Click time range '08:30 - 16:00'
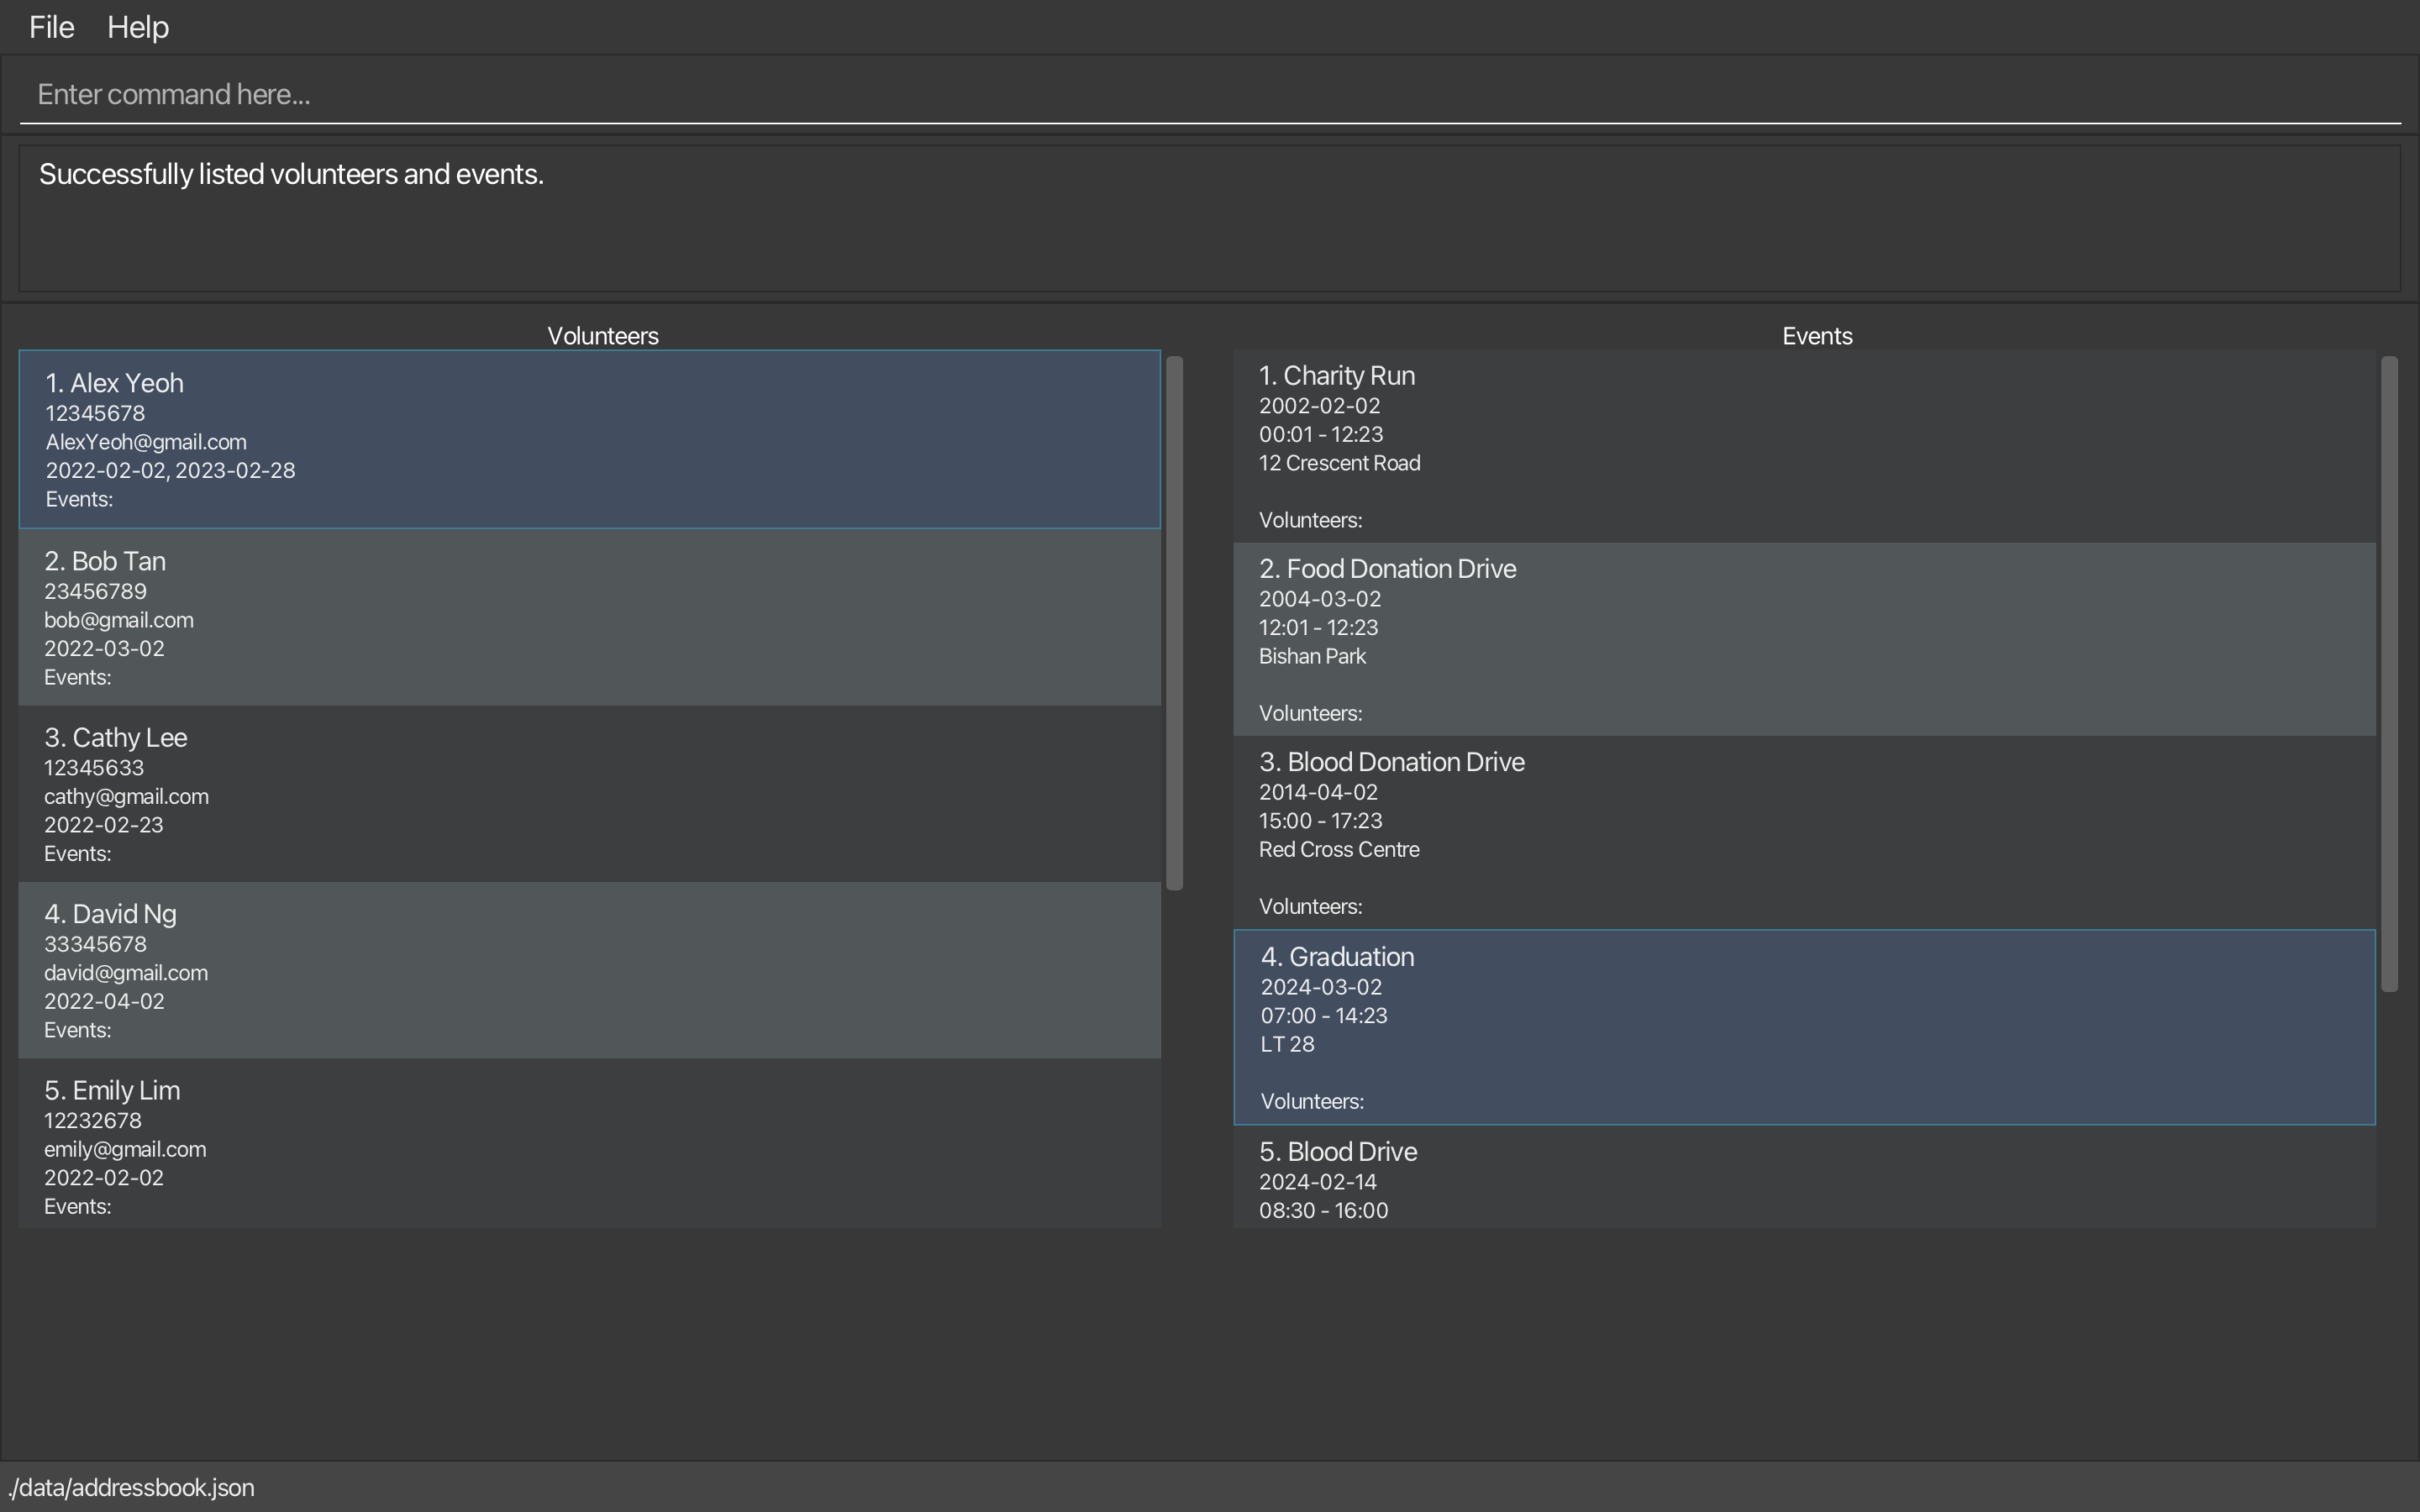 (x=1323, y=1210)
